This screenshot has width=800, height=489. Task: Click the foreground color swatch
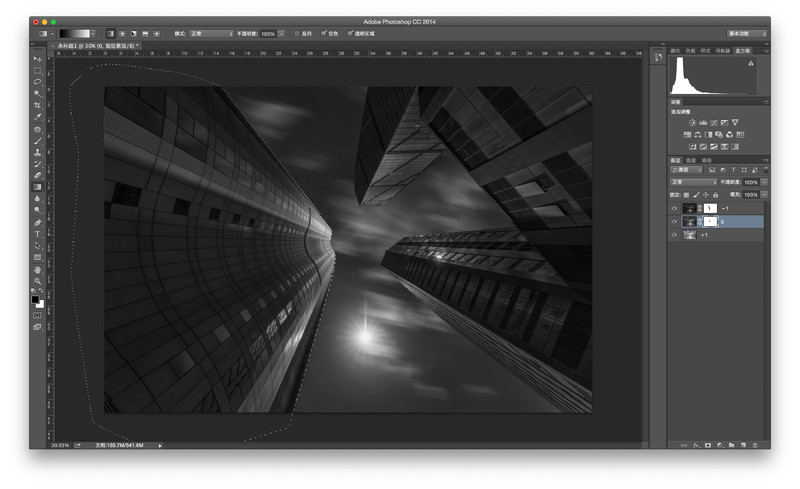[35, 300]
